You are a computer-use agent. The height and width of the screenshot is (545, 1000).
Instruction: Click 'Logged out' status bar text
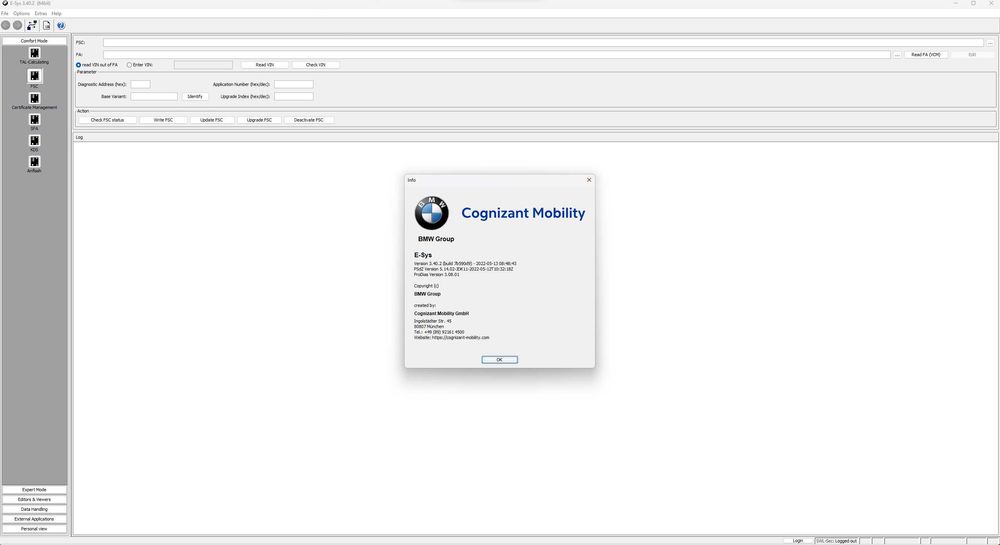[846, 541]
